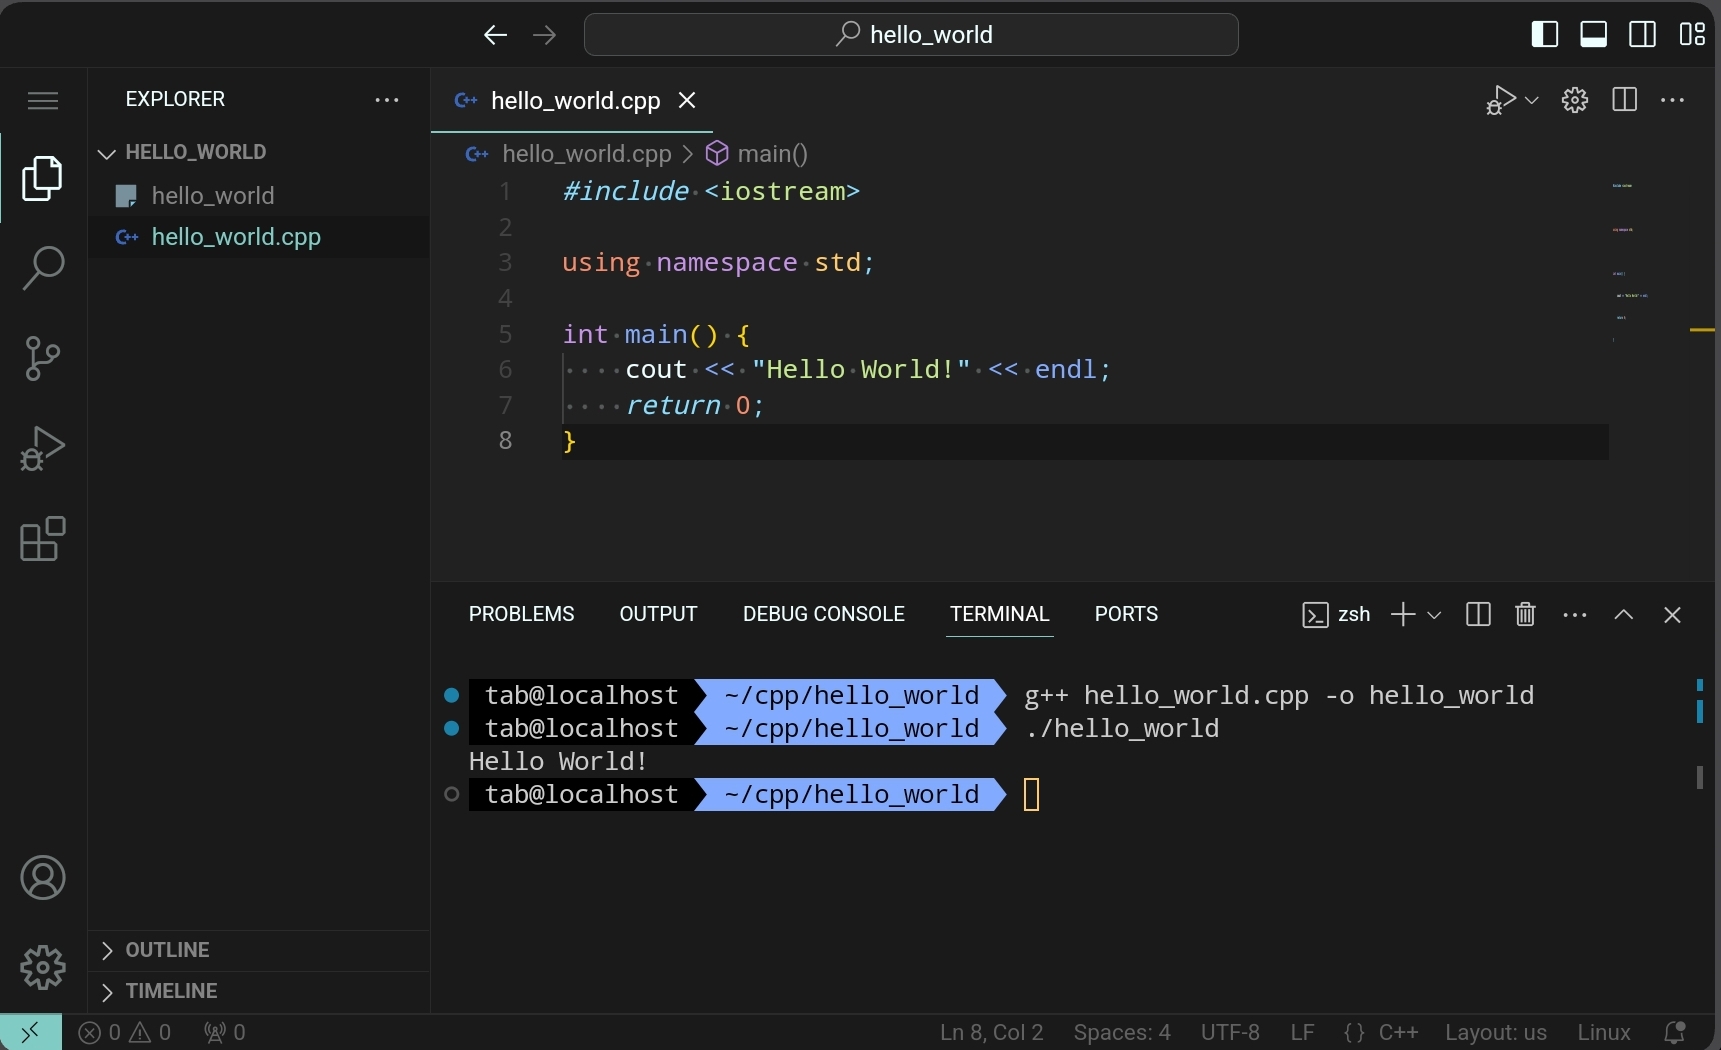Screen dimensions: 1721x1050
Task: Switch to the Debug Console tab
Action: [823, 615]
